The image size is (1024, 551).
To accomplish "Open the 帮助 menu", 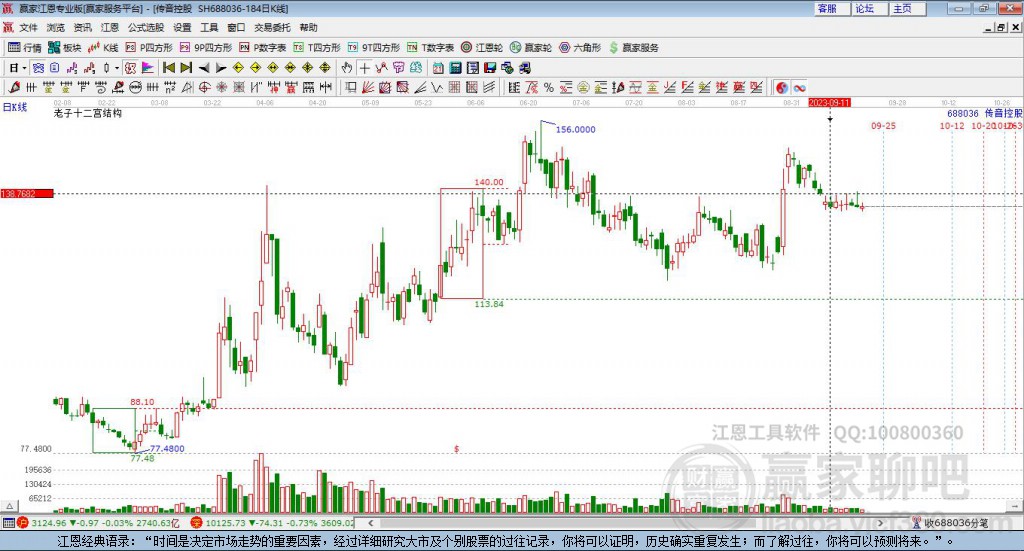I will (x=308, y=27).
